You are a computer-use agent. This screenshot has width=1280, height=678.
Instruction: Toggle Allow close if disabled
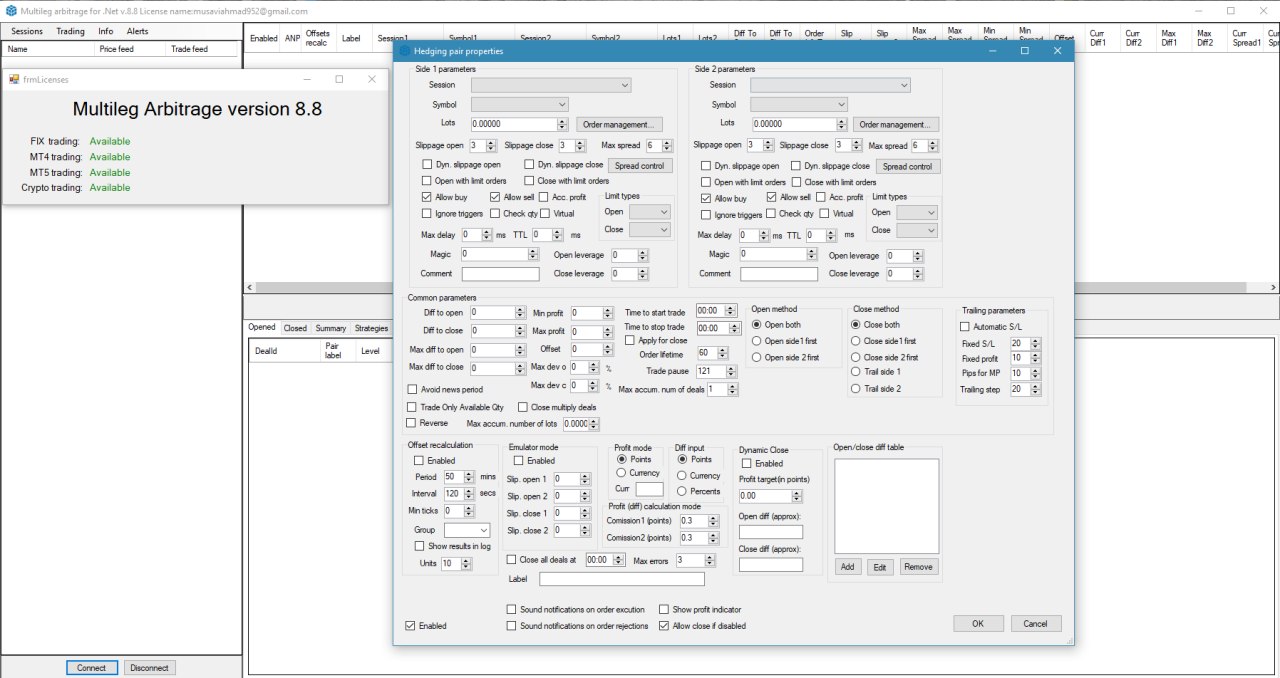point(664,626)
